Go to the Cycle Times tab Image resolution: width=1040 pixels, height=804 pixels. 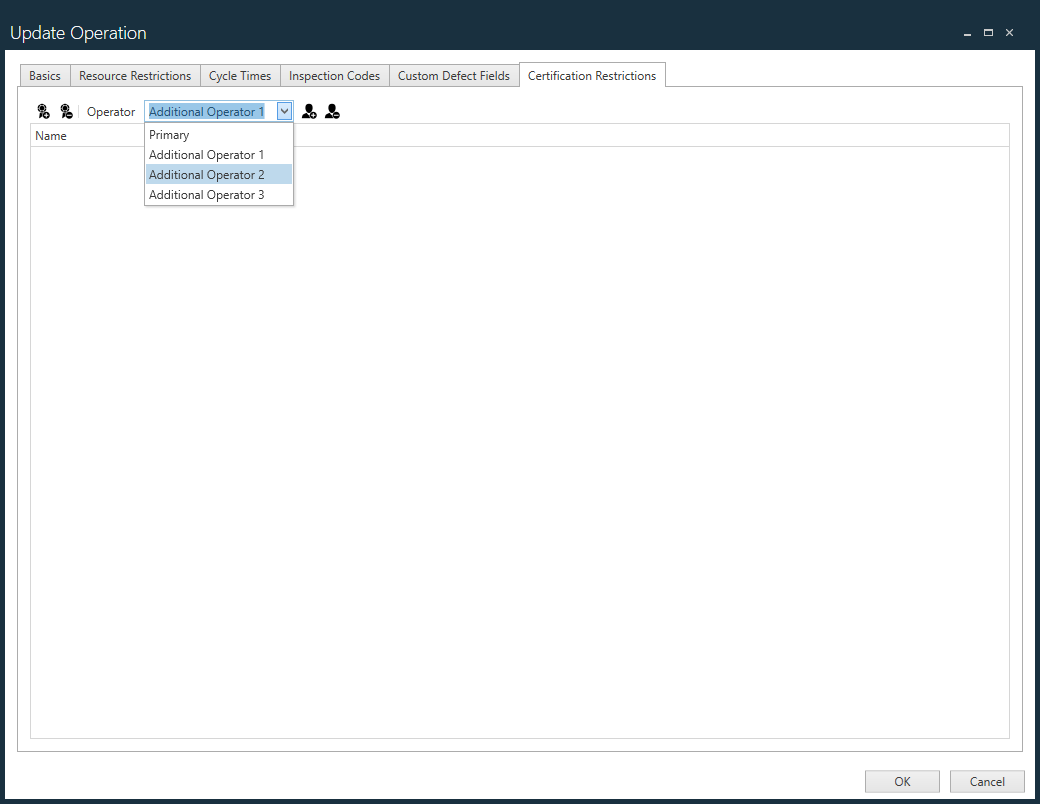point(240,76)
